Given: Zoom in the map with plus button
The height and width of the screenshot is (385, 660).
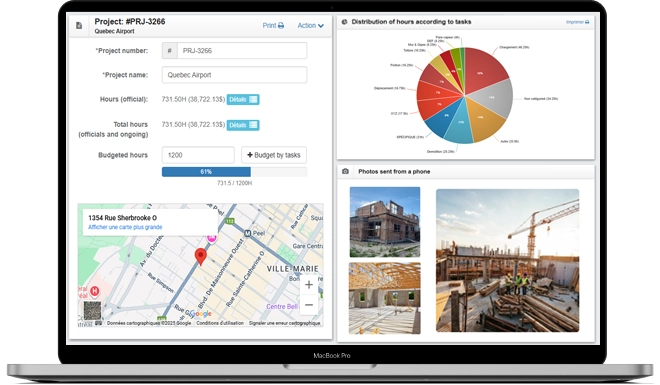Looking at the screenshot, I should click(309, 285).
